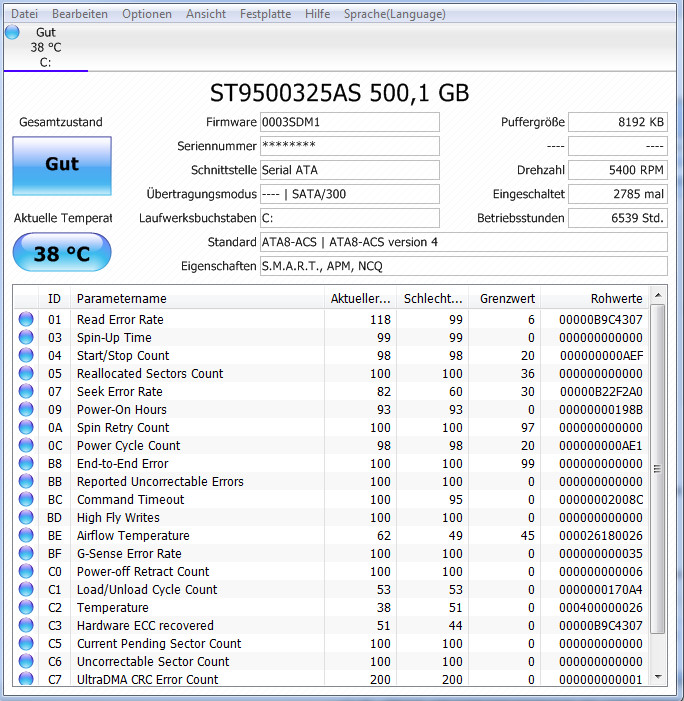
Task: Click status icon for Power-off Retract Count
Action: [26, 571]
